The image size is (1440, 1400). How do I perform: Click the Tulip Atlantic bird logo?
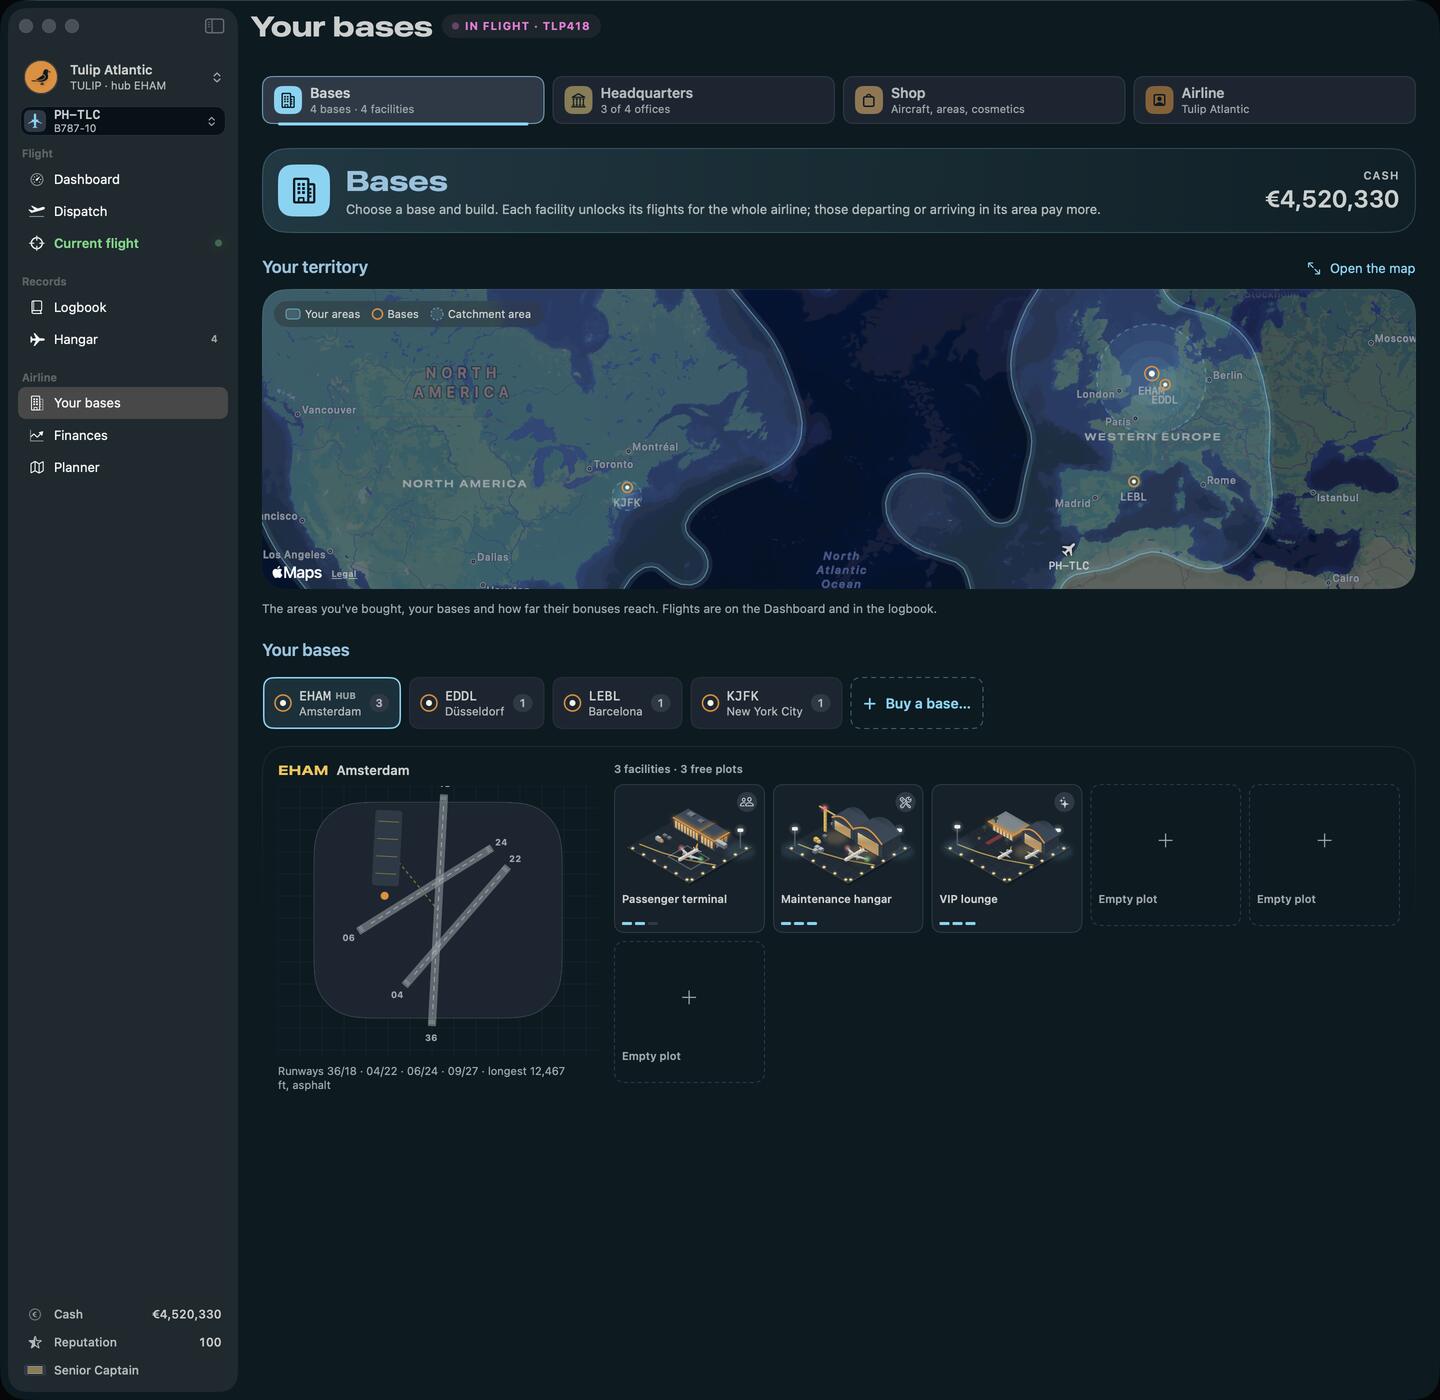pyautogui.click(x=41, y=77)
